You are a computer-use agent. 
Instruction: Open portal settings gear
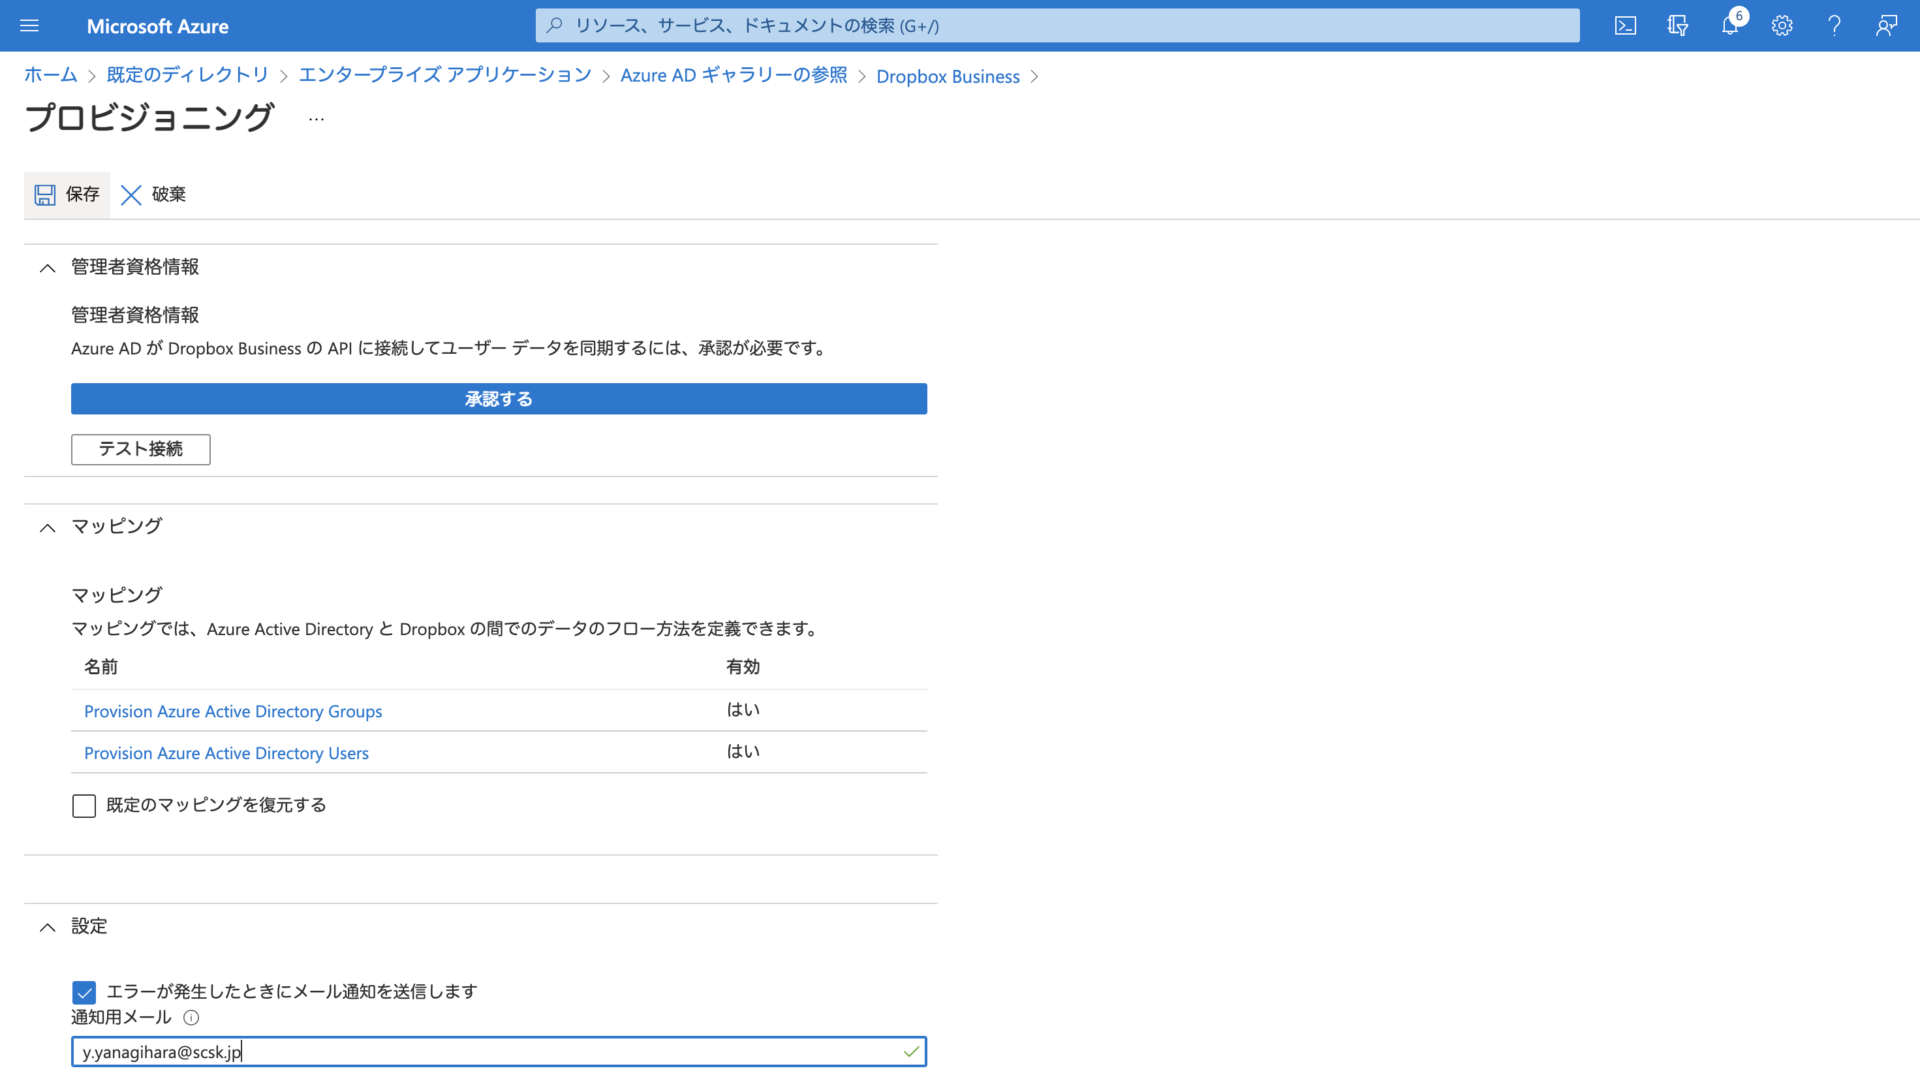coord(1782,26)
